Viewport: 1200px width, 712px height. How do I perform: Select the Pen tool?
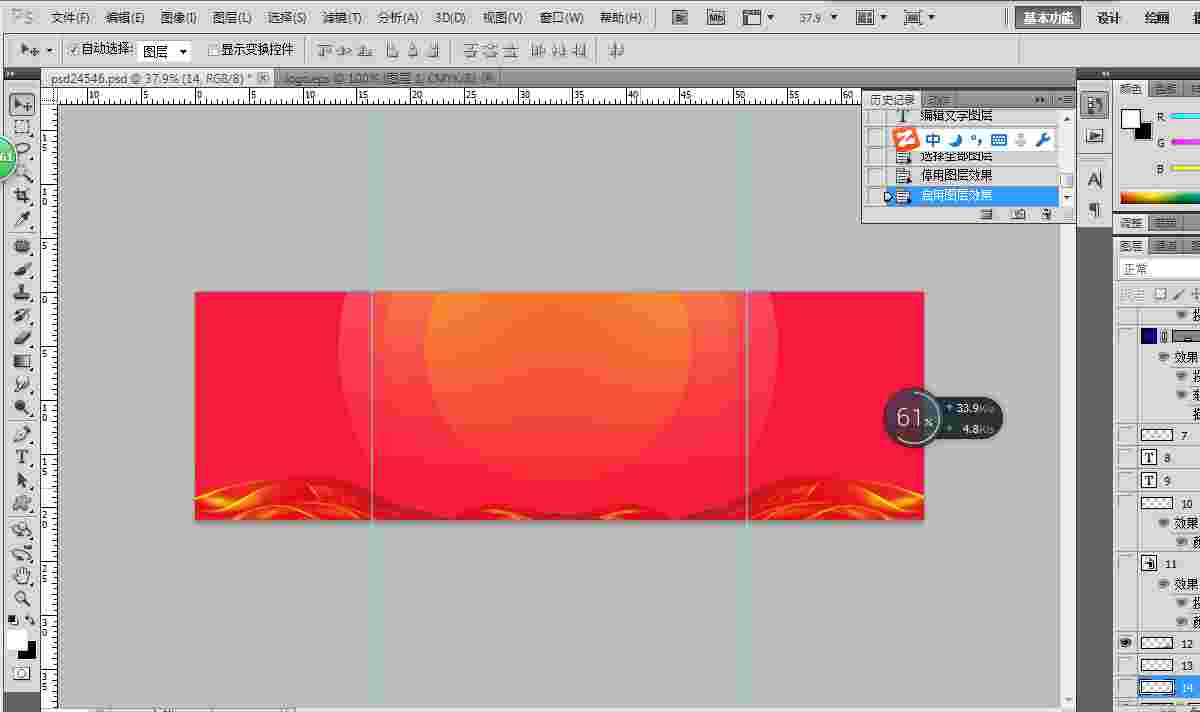click(x=22, y=434)
